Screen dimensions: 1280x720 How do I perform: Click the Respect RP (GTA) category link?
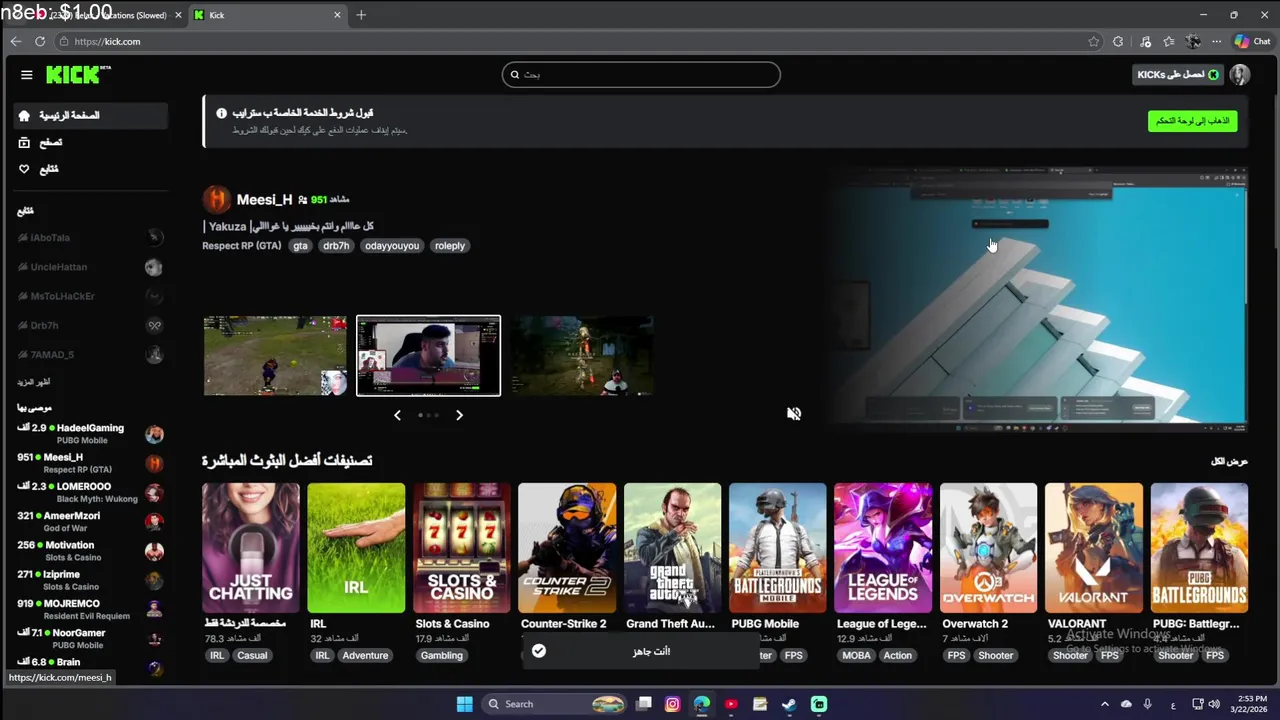click(242, 246)
